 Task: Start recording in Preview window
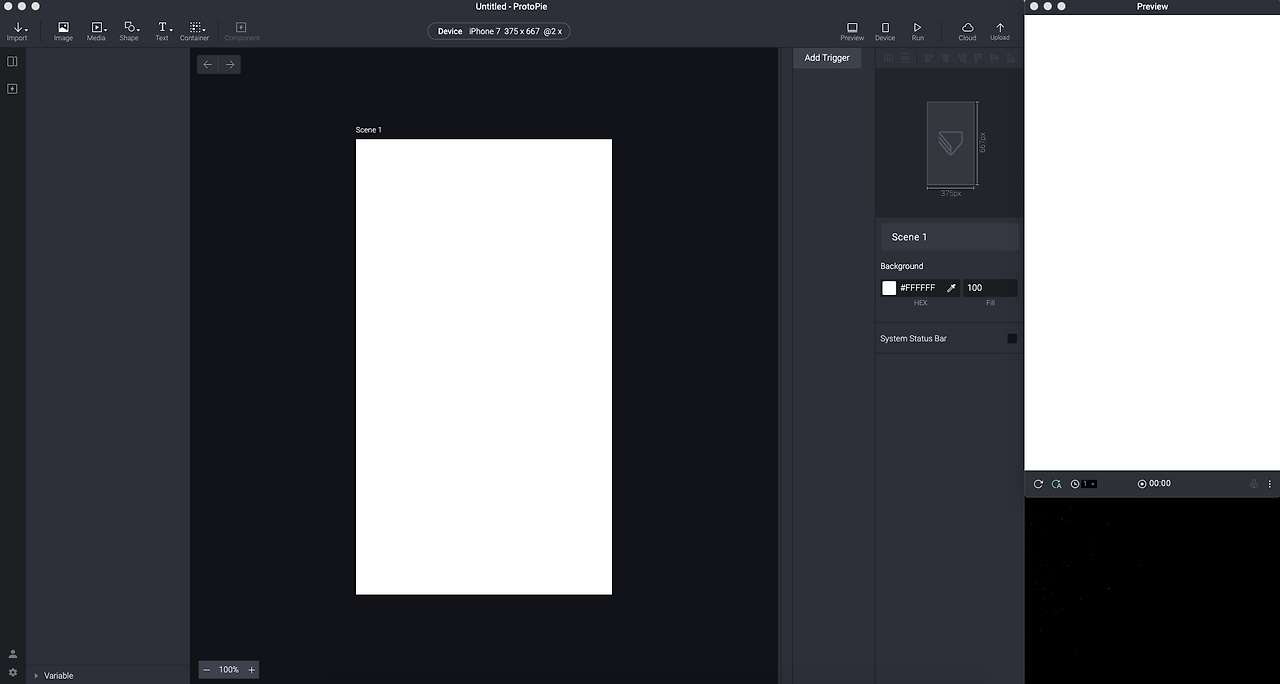(x=1142, y=484)
